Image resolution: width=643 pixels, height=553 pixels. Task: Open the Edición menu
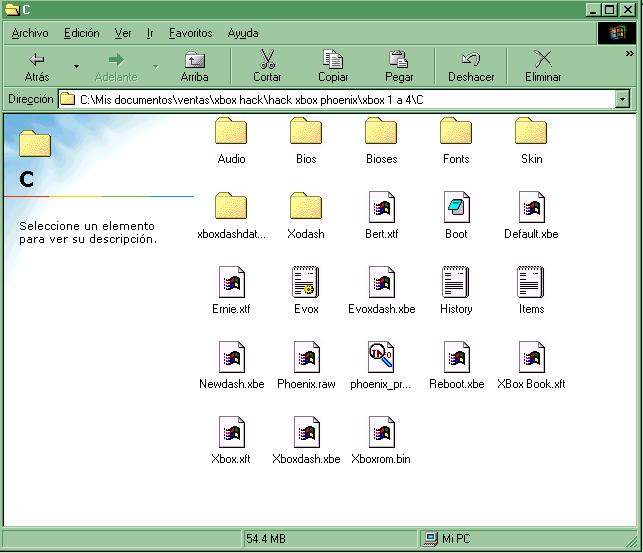[x=82, y=33]
